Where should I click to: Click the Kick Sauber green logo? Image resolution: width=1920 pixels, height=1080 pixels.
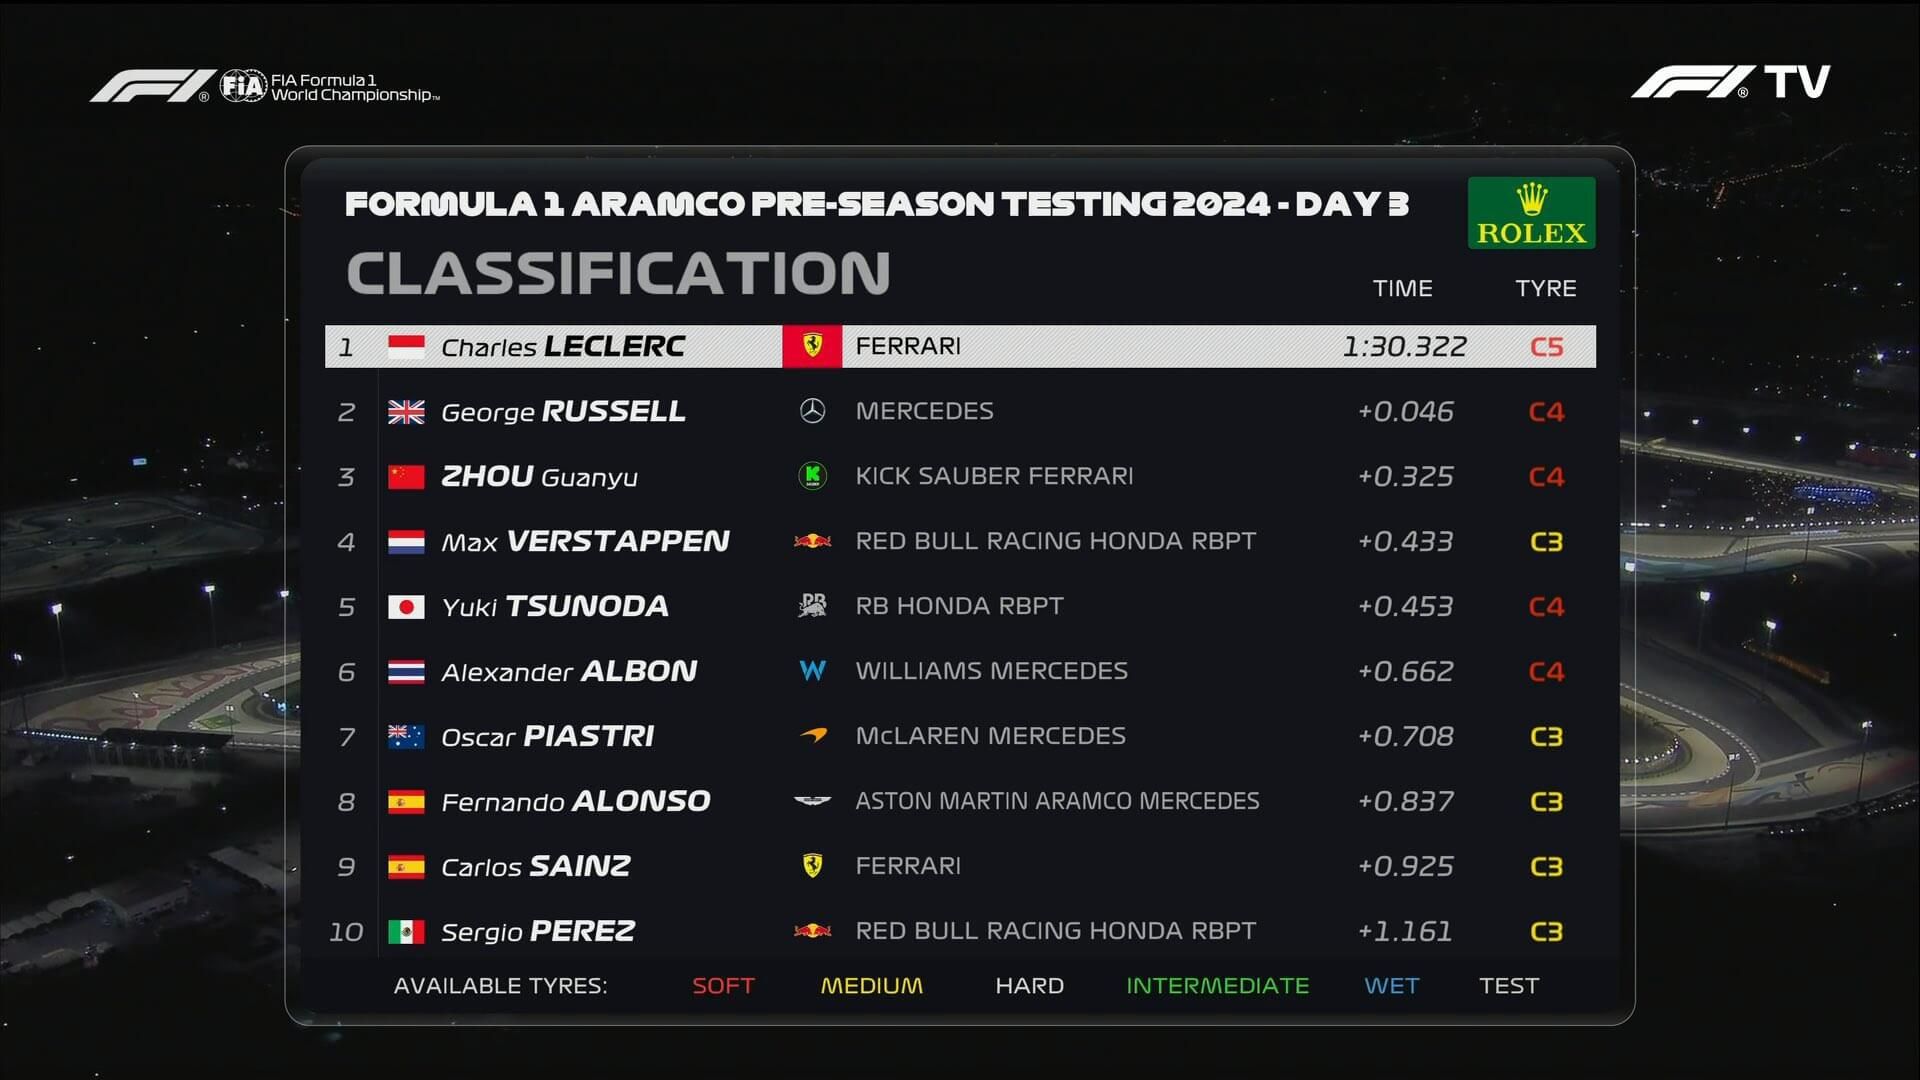tap(812, 476)
